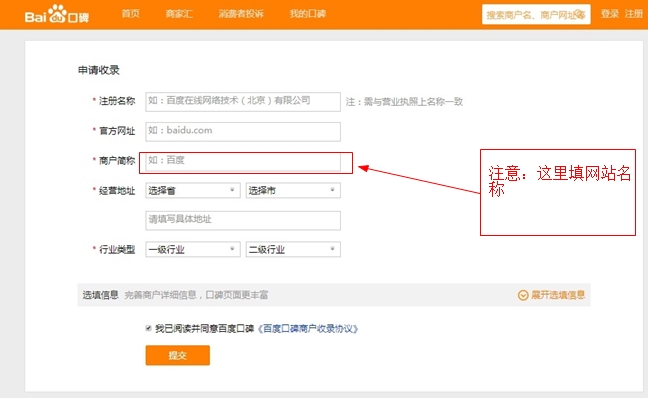This screenshot has width=648, height=398.
Task: Focus the 官方网址 input field
Action: [243, 131]
